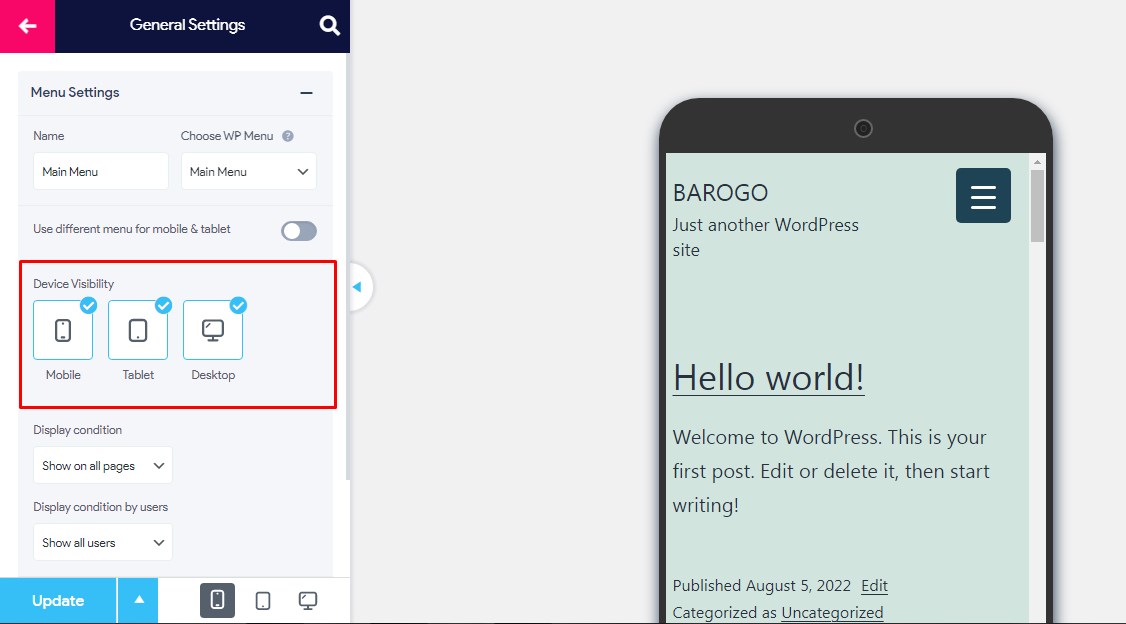Click the Update button
The height and width of the screenshot is (624, 1126).
point(58,600)
